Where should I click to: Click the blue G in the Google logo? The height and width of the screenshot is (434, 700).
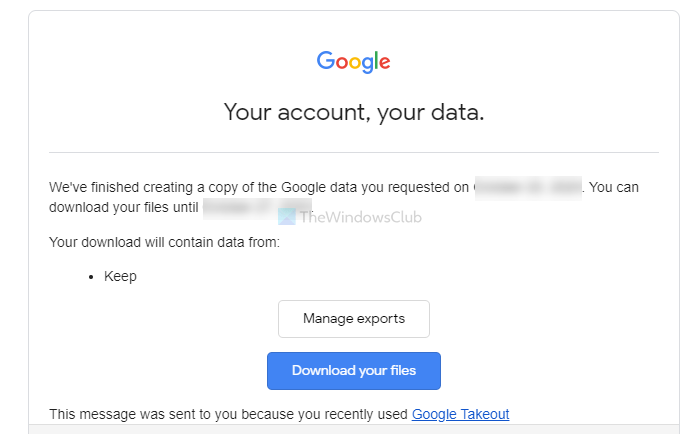[325, 60]
